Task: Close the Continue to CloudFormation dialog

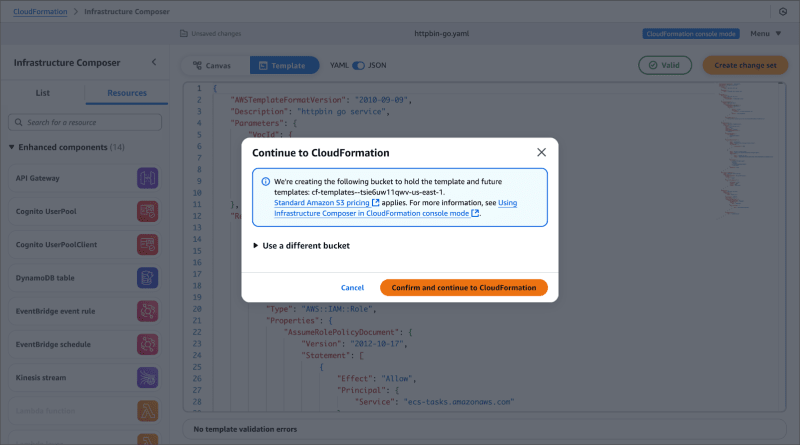Action: tap(541, 152)
